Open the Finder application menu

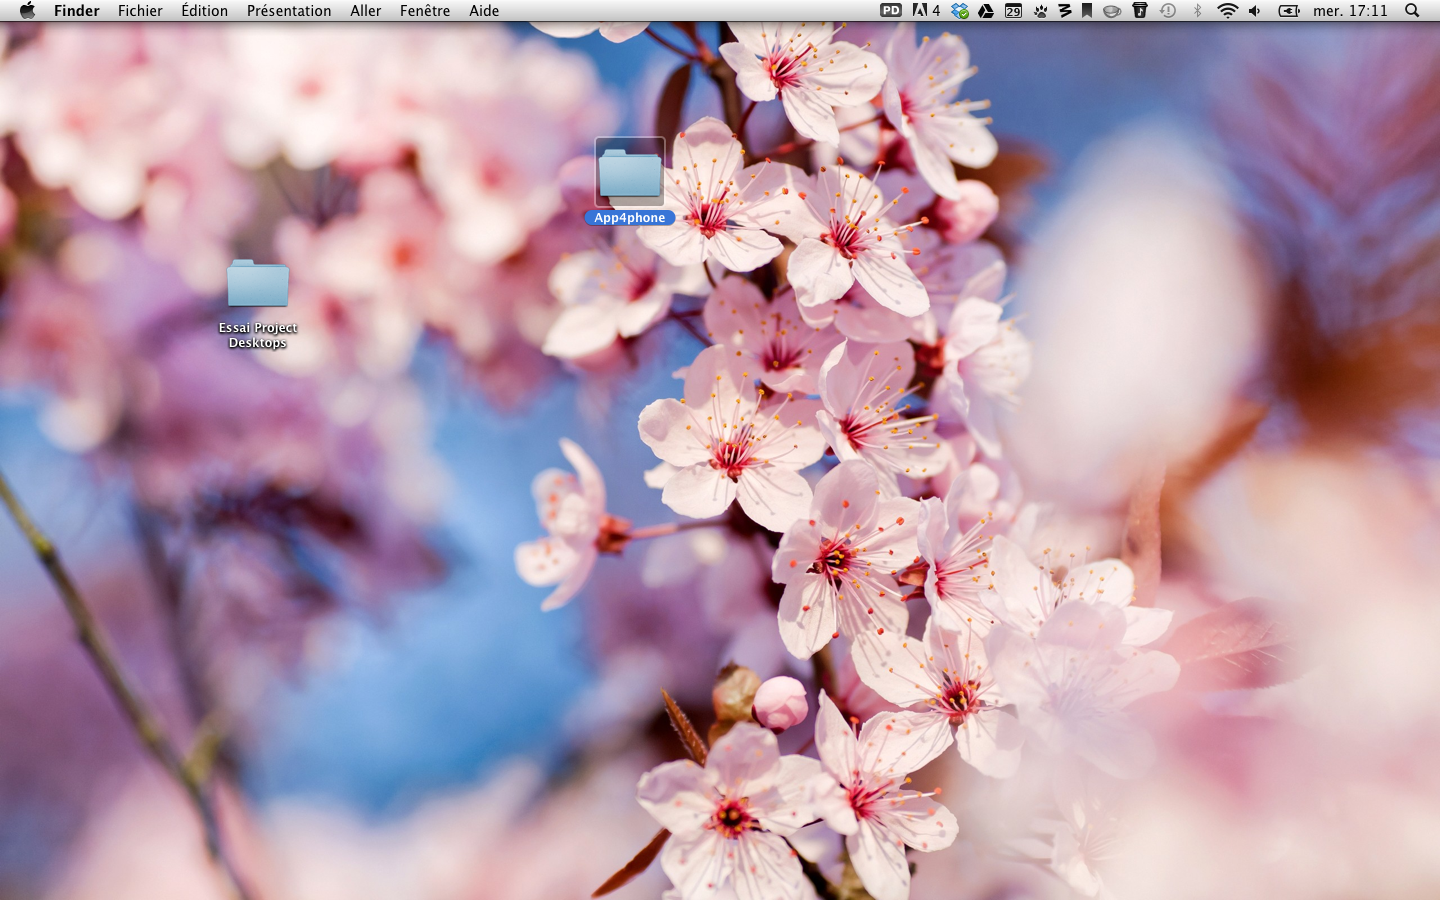tap(76, 11)
